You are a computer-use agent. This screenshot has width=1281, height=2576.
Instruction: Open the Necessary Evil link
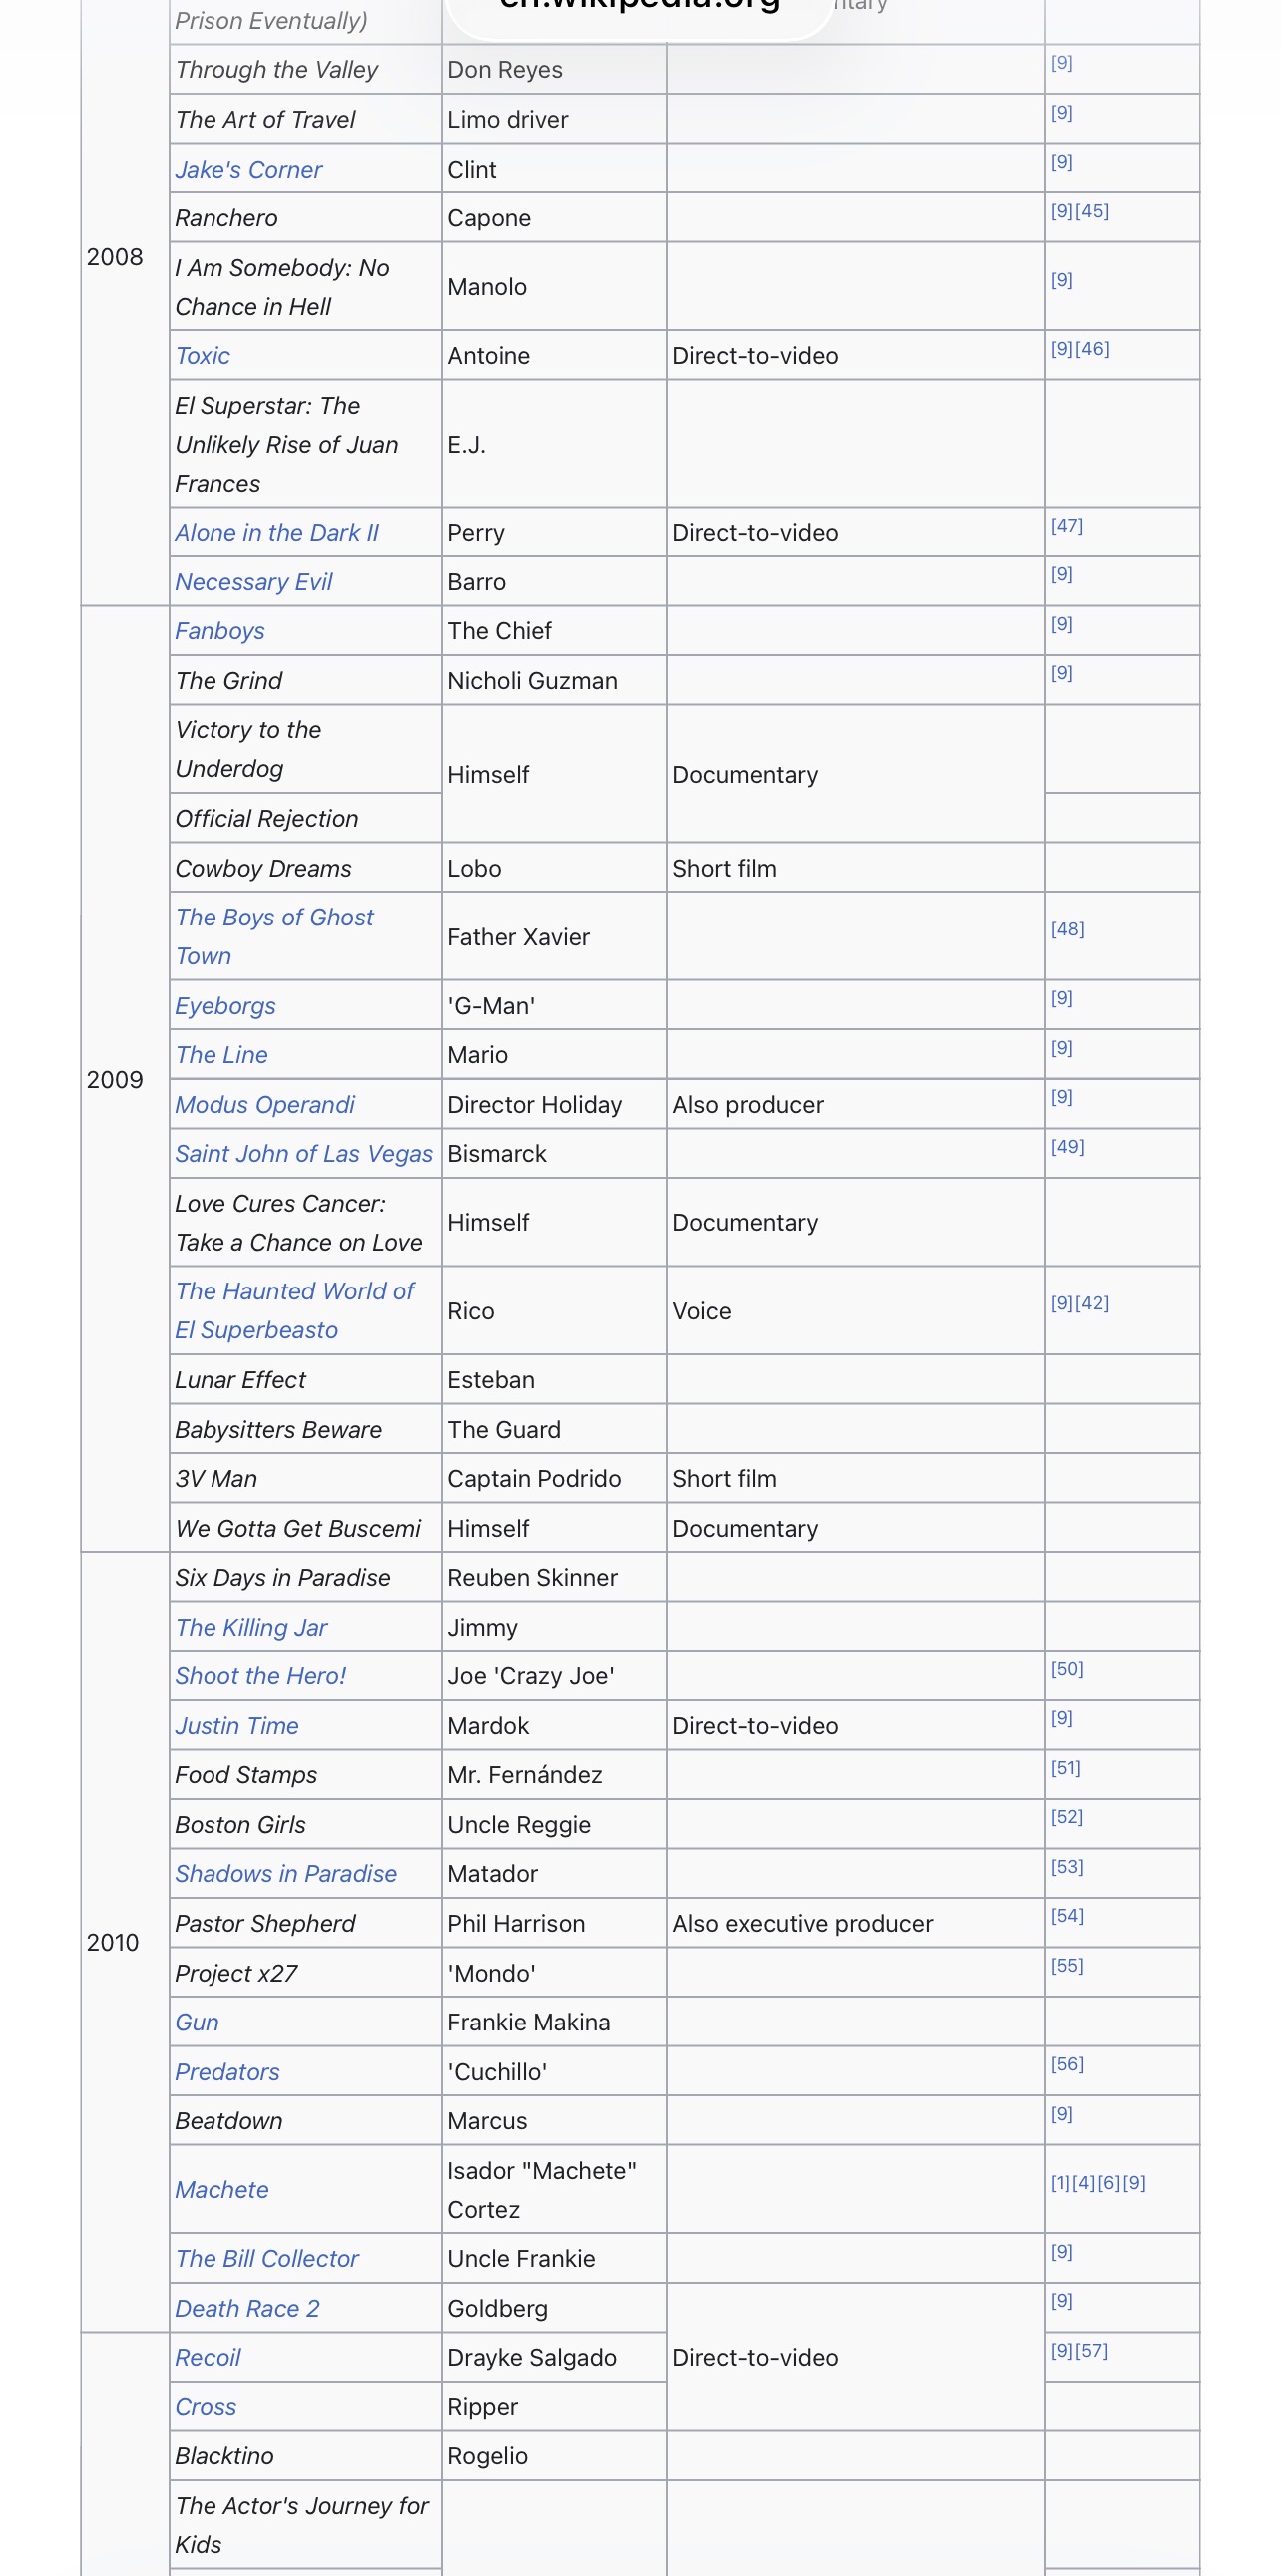coord(253,582)
